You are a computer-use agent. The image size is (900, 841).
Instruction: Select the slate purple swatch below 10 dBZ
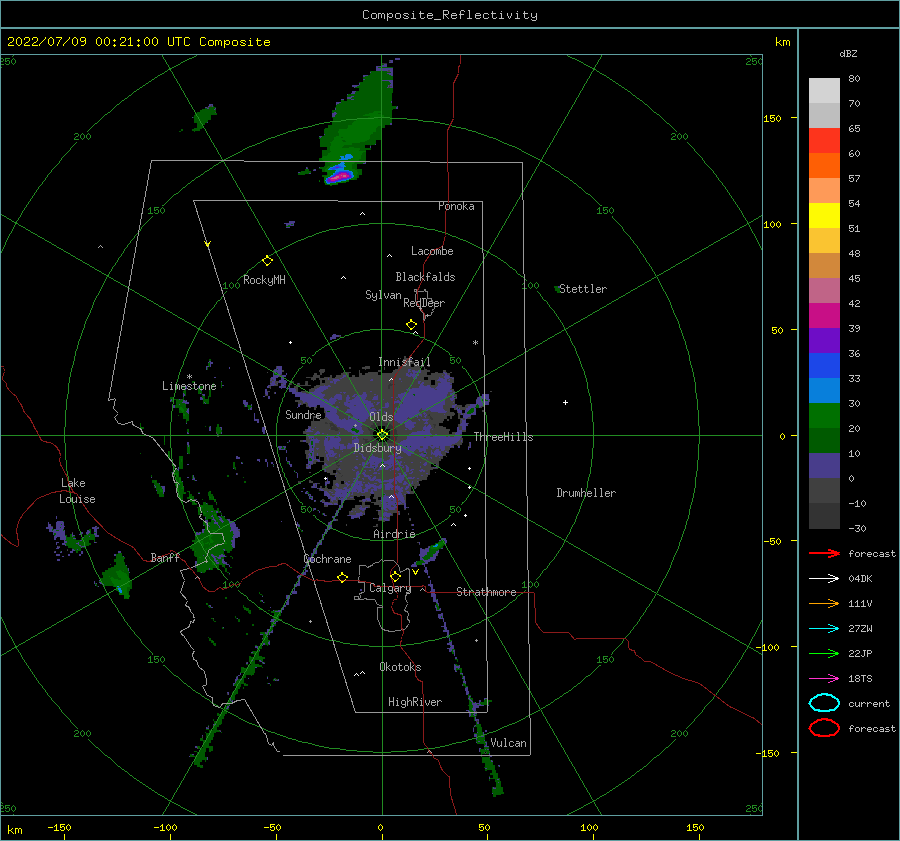pyautogui.click(x=824, y=465)
